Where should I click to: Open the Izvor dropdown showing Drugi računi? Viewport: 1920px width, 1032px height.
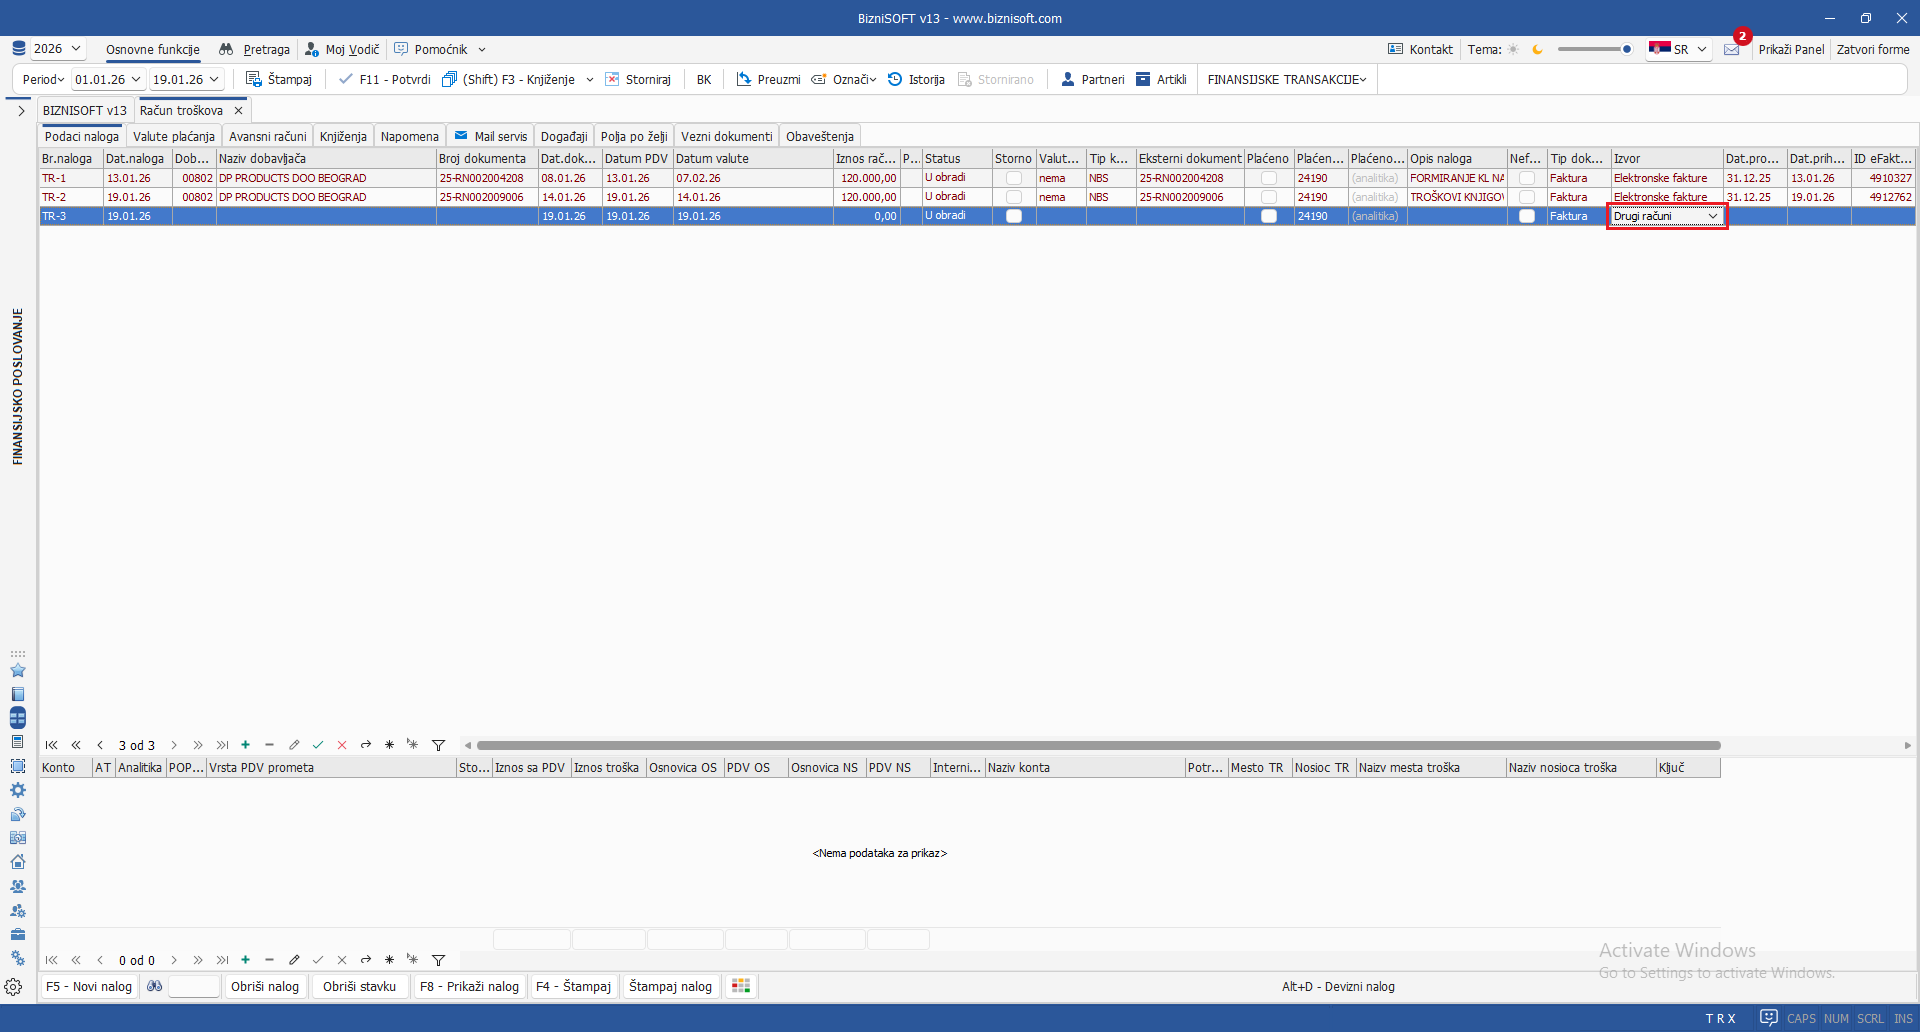point(1712,216)
